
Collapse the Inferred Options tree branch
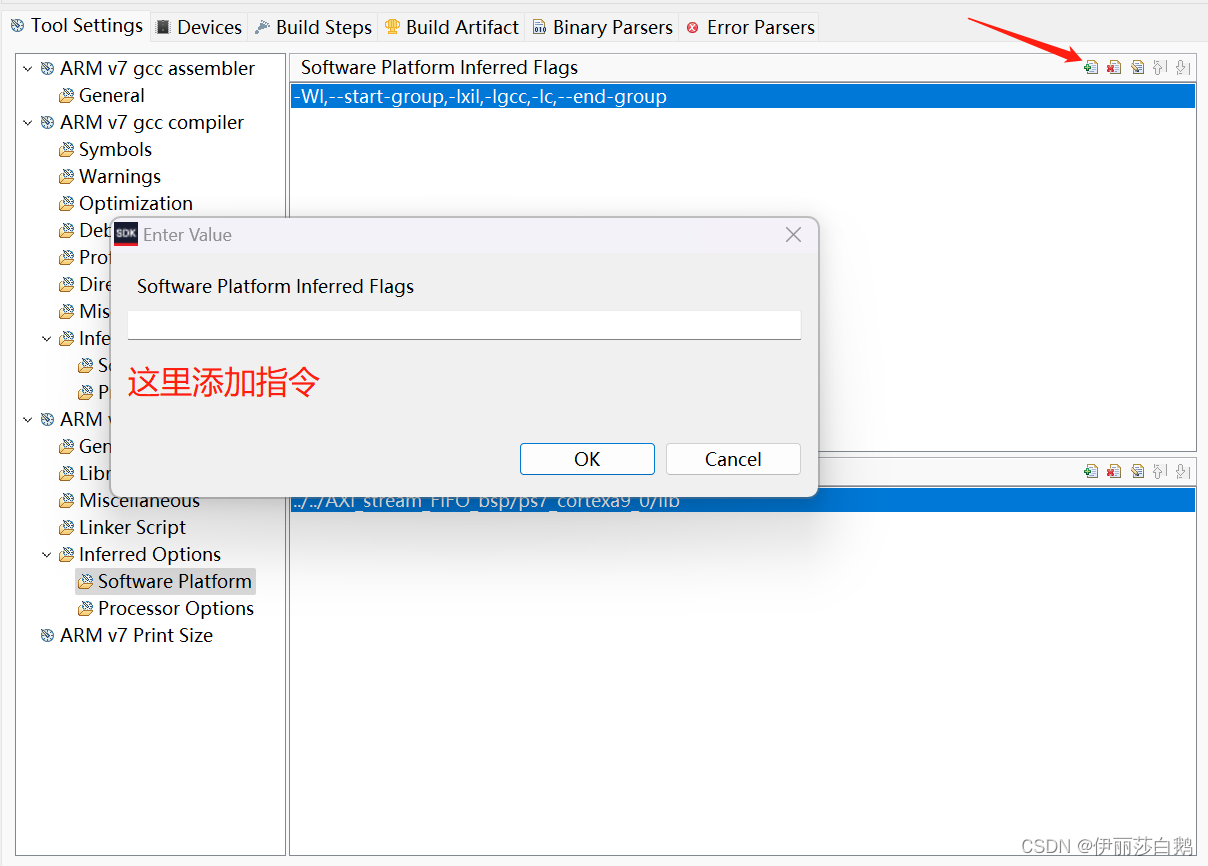(46, 554)
